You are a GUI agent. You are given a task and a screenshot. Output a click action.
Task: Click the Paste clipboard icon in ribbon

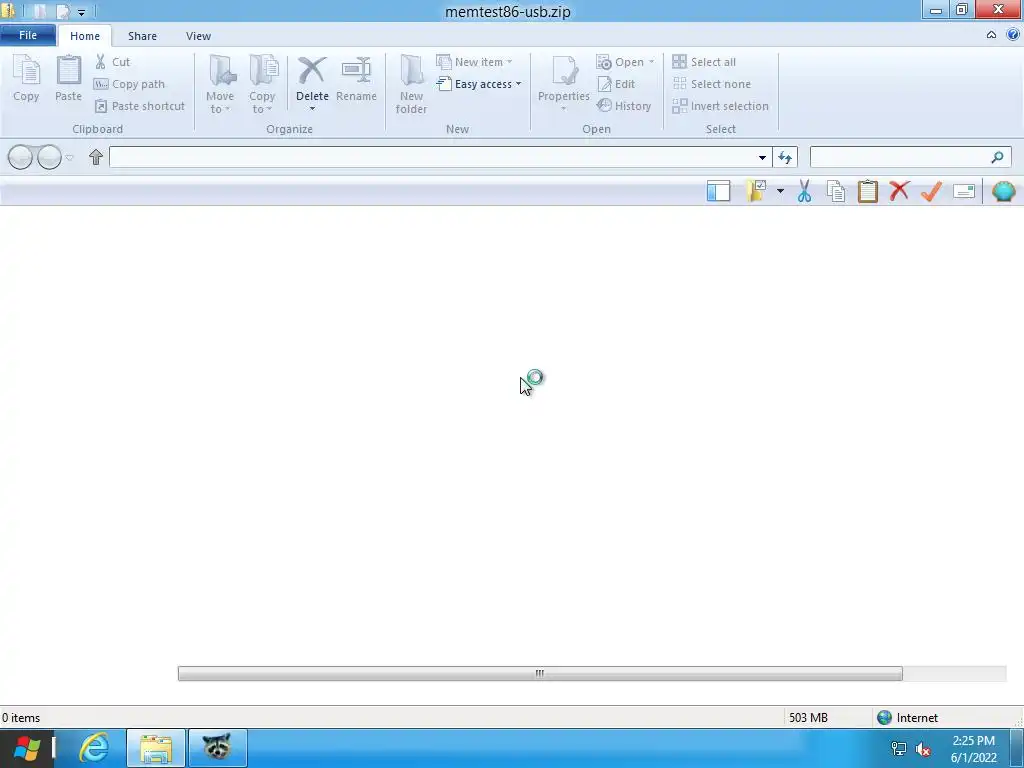point(69,71)
